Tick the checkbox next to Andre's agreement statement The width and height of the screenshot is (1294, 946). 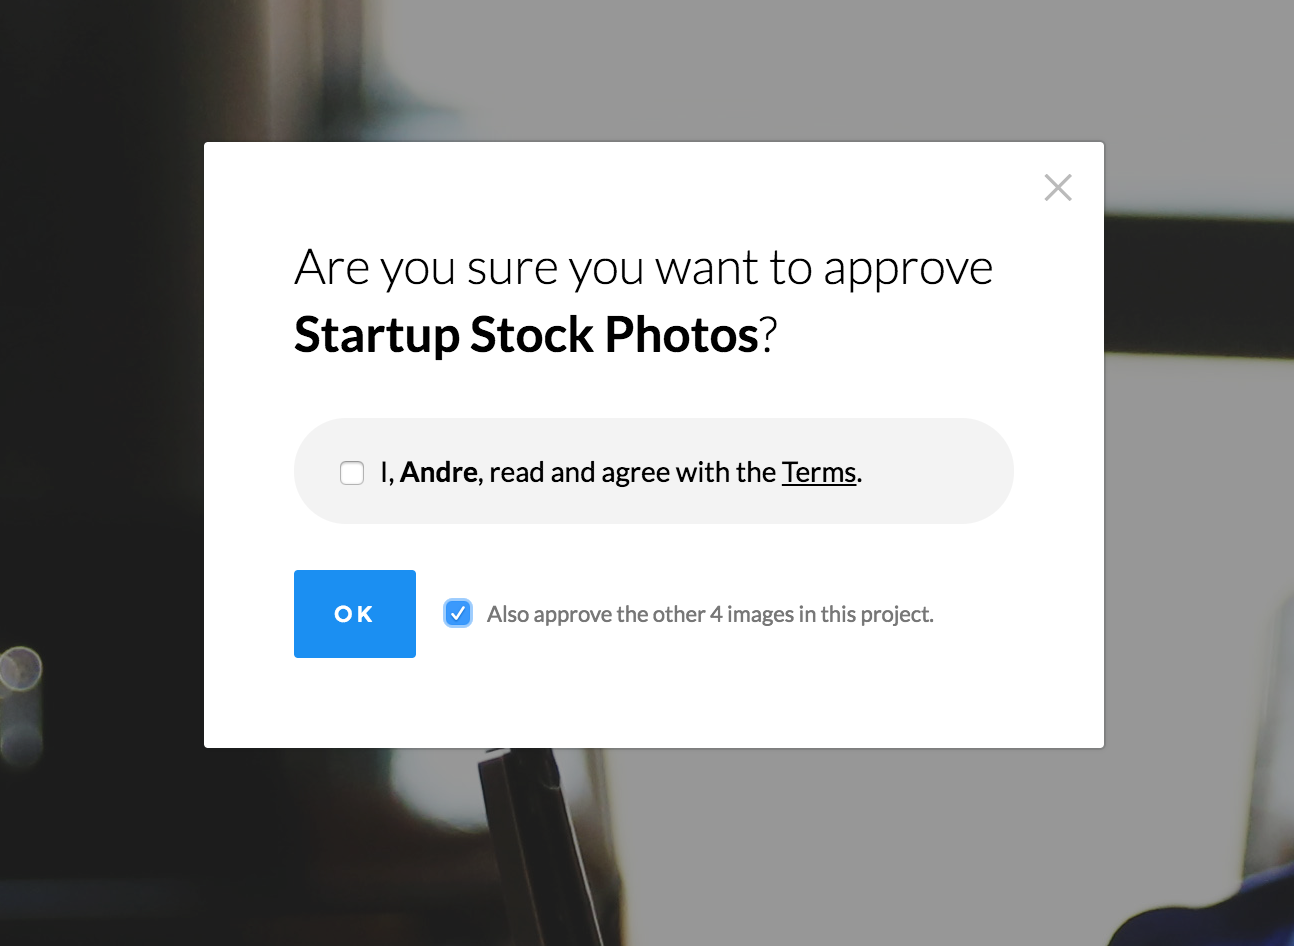352,472
